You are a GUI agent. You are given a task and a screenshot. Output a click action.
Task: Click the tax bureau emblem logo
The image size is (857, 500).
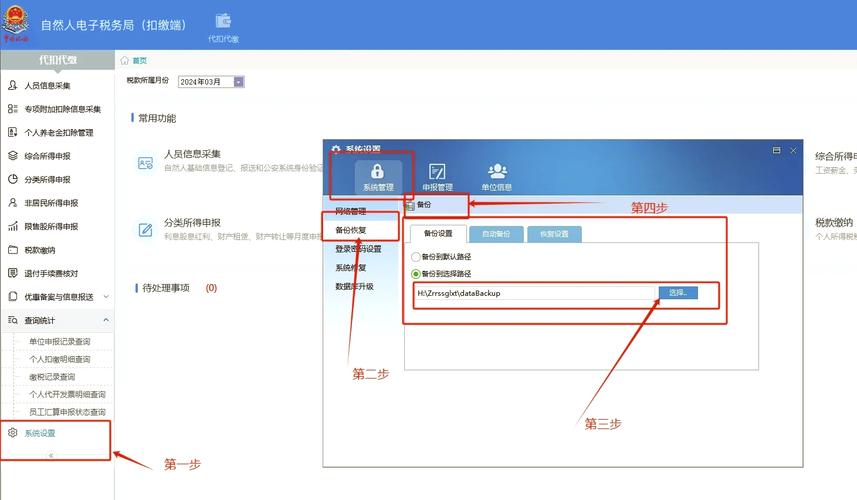15,21
